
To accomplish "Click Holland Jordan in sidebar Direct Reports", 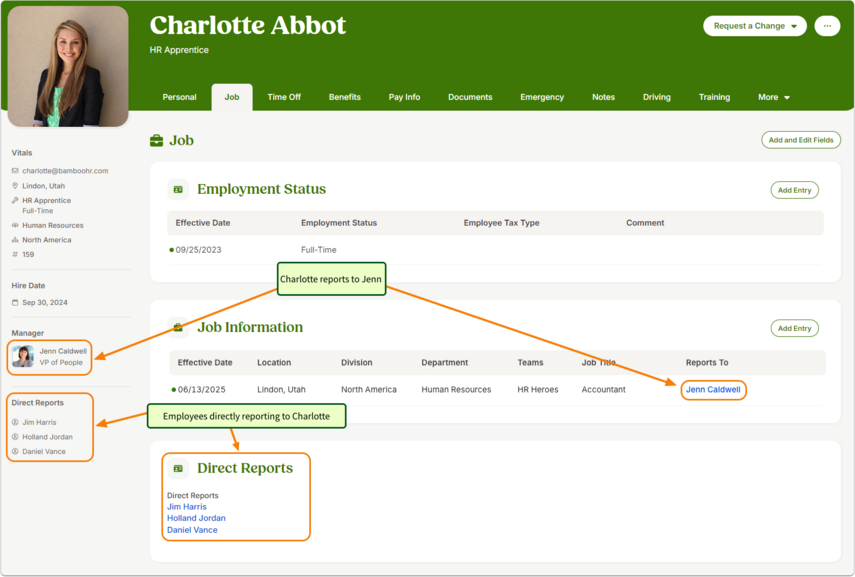I will pyautogui.click(x=47, y=437).
